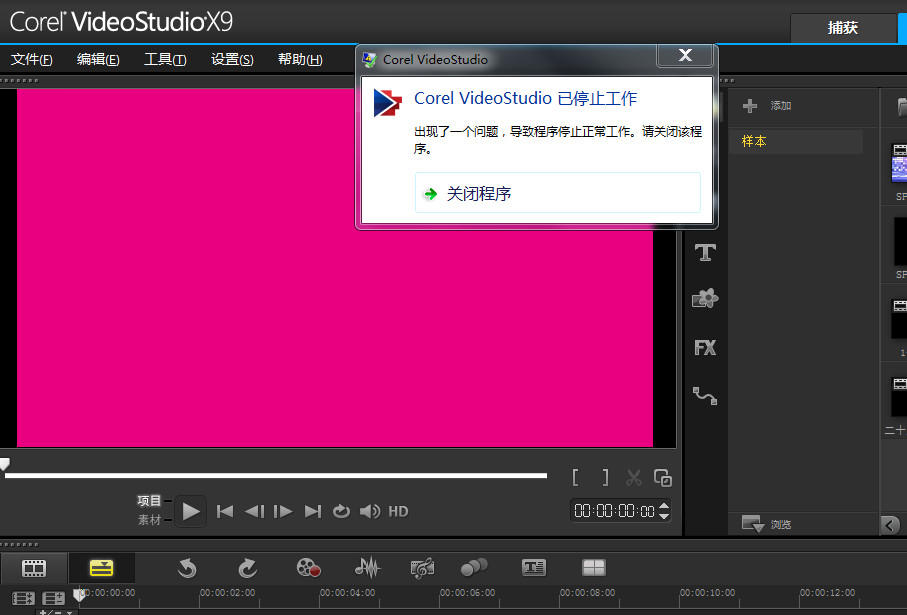Open the FX filter library
Viewport: 907px width, 615px height.
(x=705, y=348)
